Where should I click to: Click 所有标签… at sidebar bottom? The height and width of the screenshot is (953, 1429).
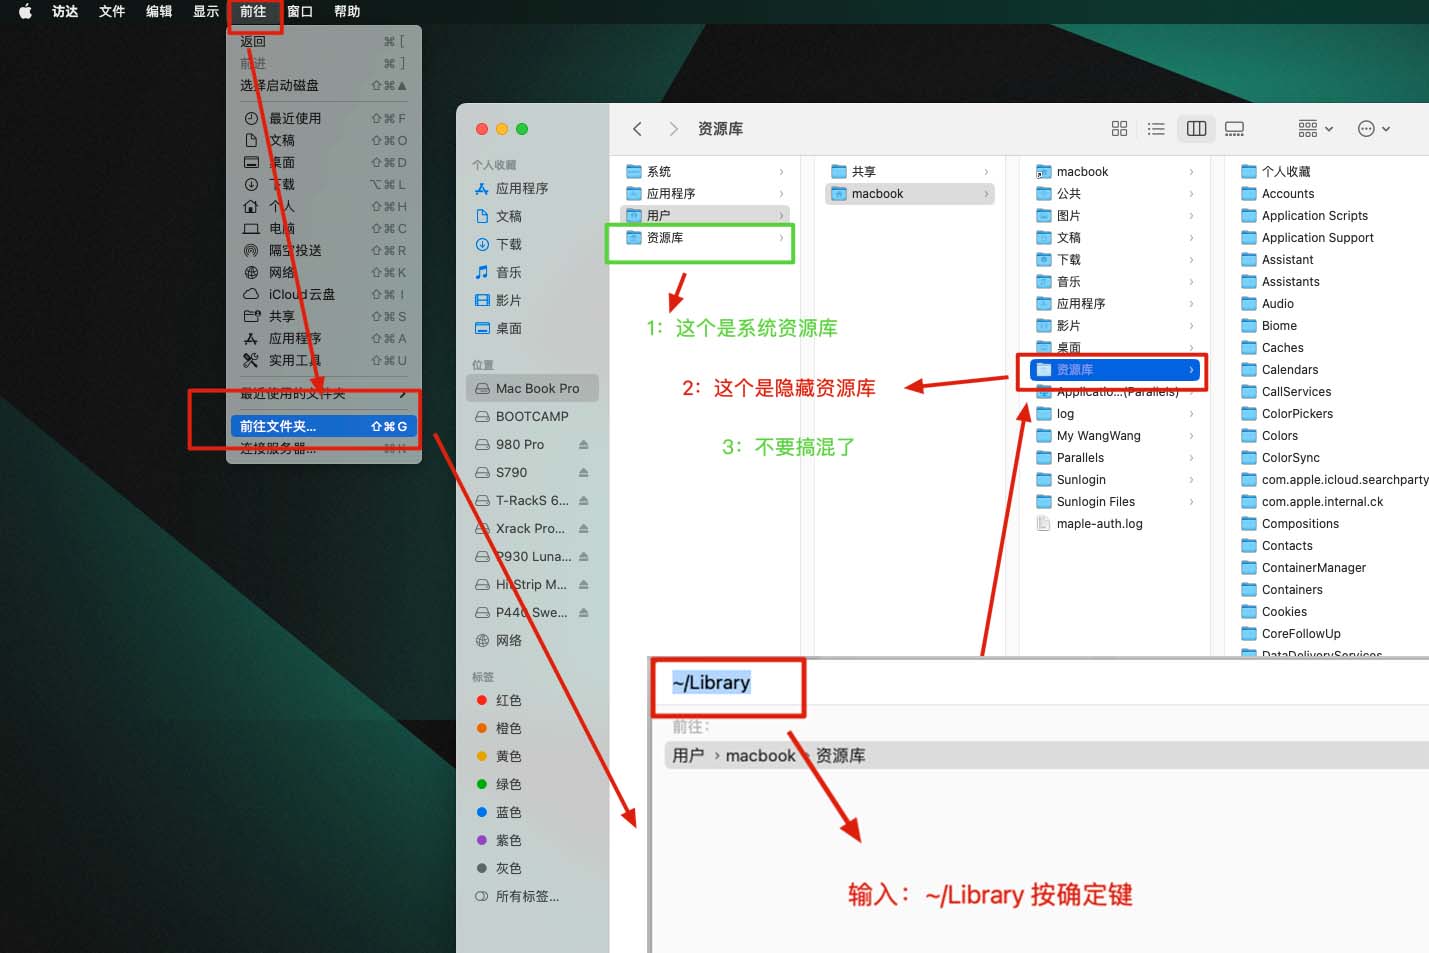pos(526,896)
